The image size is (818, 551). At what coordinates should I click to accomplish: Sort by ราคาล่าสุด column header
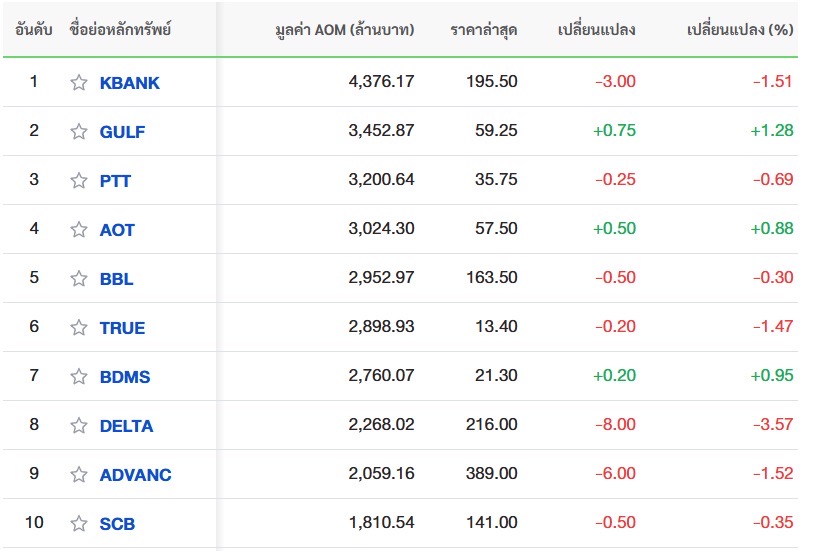click(484, 30)
